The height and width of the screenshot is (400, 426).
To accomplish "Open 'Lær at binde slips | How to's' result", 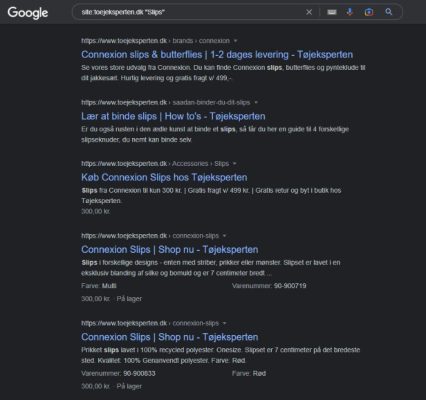I will (x=173, y=116).
